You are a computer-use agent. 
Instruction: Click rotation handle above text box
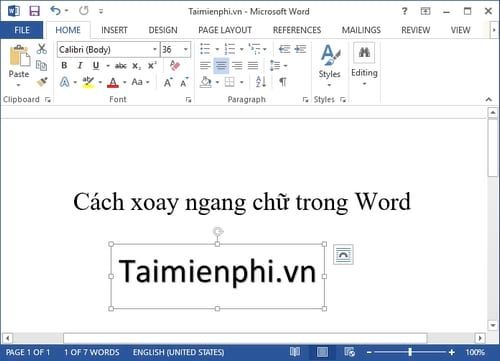tap(218, 231)
